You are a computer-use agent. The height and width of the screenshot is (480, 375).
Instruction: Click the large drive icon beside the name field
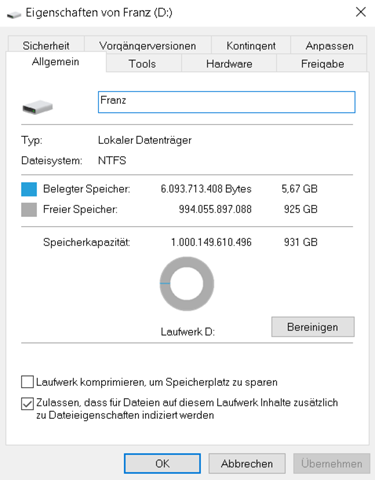[x=37, y=107]
